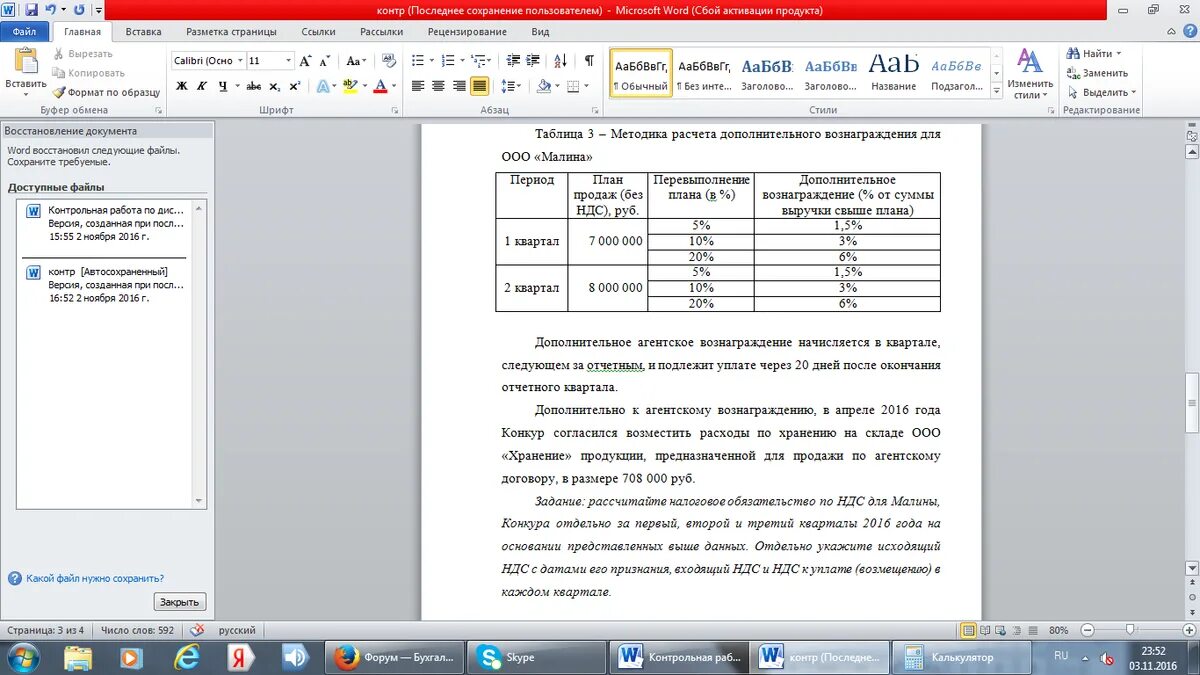Switch to the Вставка tab
Screen dimensions: 1200x675
(x=144, y=32)
